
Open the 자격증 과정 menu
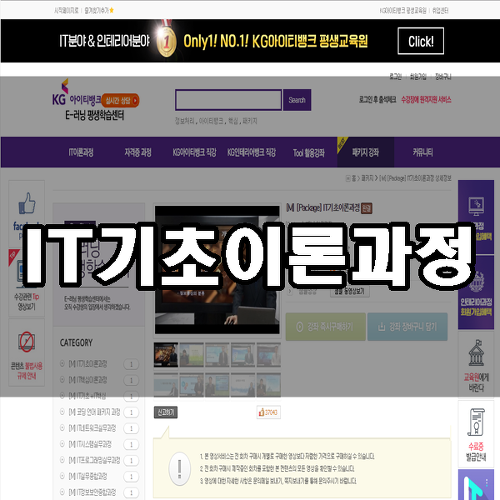[138, 153]
